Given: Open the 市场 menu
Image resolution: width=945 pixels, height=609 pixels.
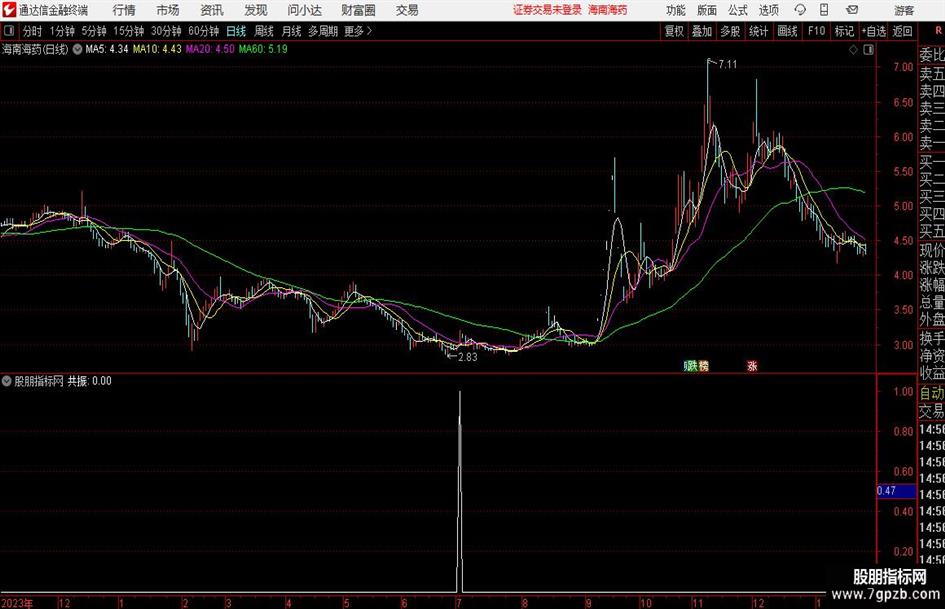Looking at the screenshot, I should tap(168, 10).
